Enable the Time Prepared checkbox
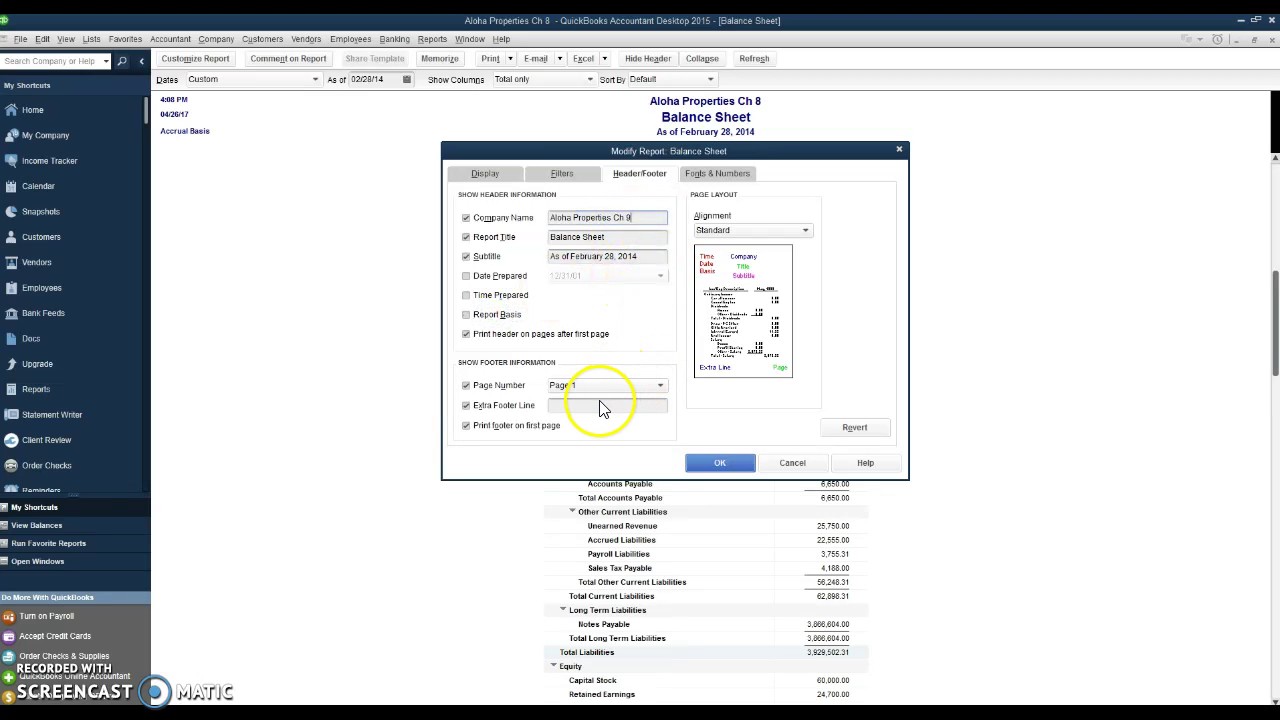1280x720 pixels. coord(466,295)
